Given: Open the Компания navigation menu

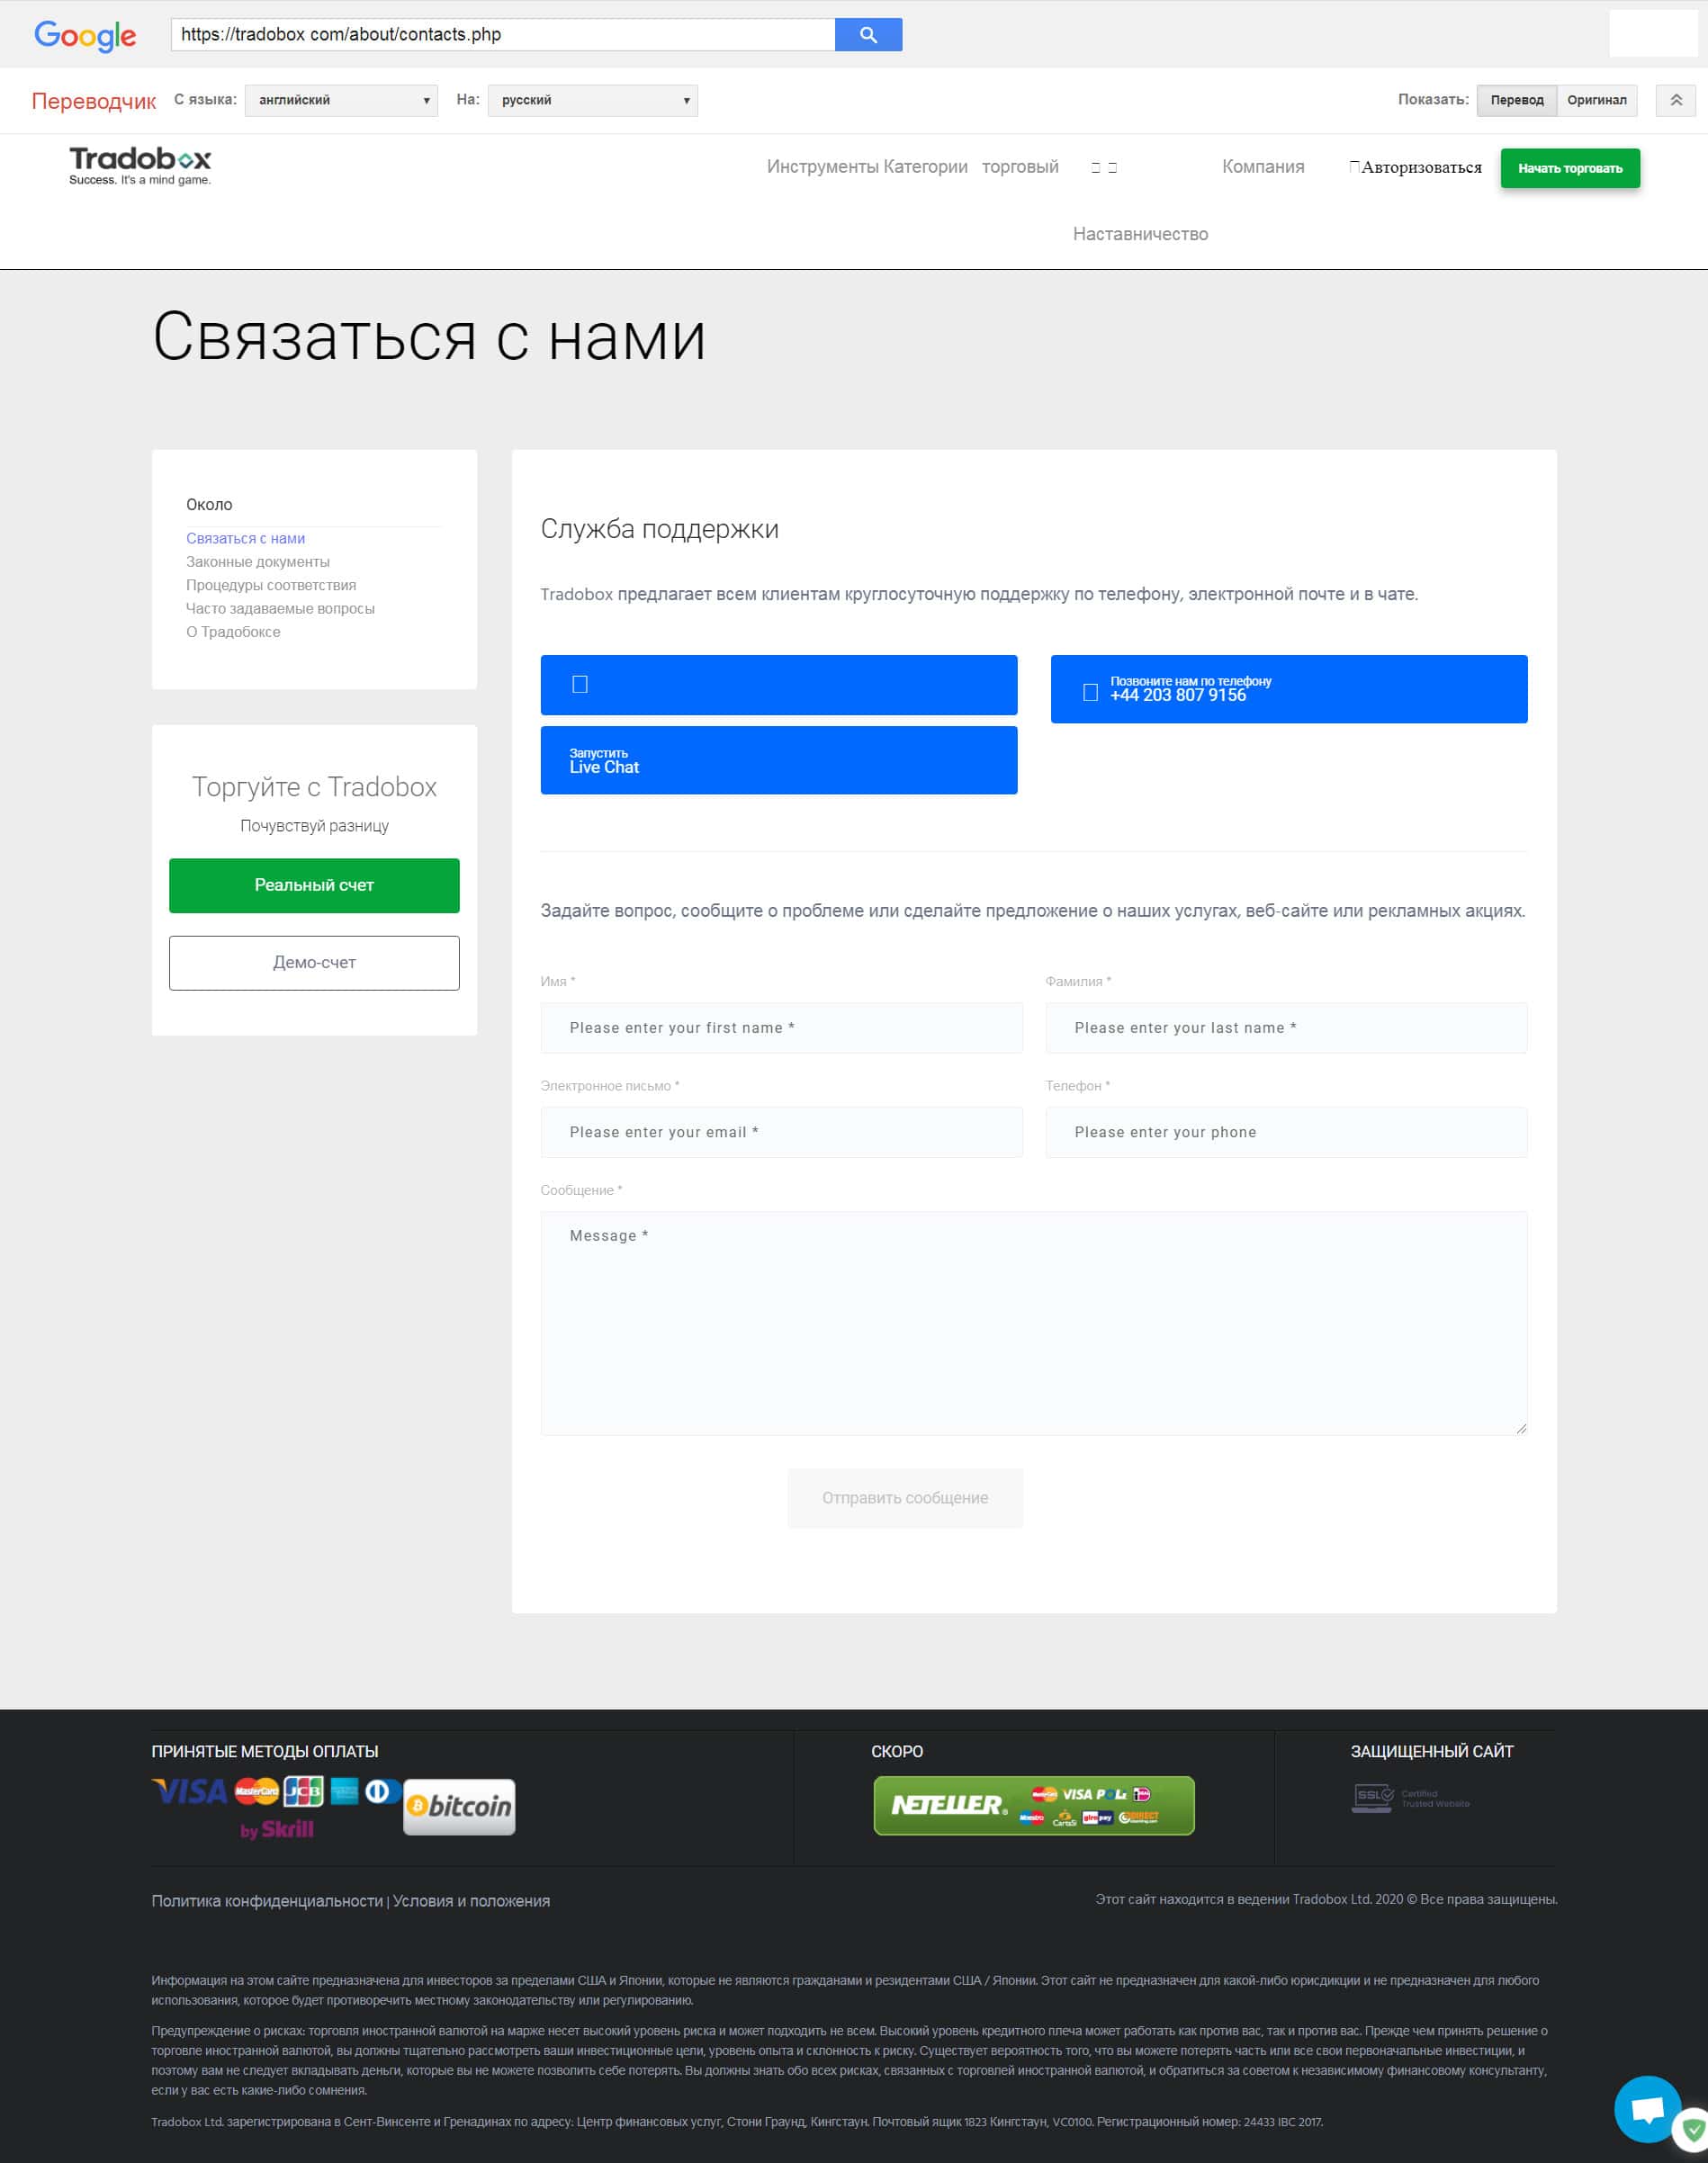Looking at the screenshot, I should point(1263,167).
